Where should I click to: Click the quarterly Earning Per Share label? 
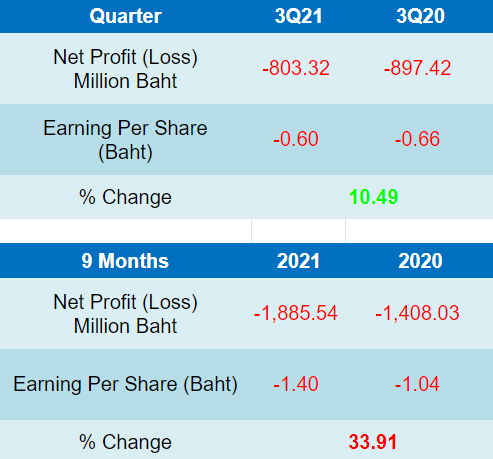tap(125, 140)
